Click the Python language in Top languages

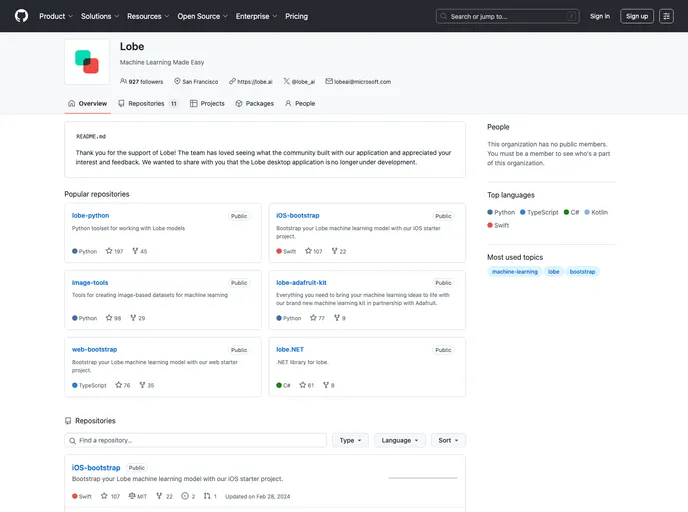point(501,212)
